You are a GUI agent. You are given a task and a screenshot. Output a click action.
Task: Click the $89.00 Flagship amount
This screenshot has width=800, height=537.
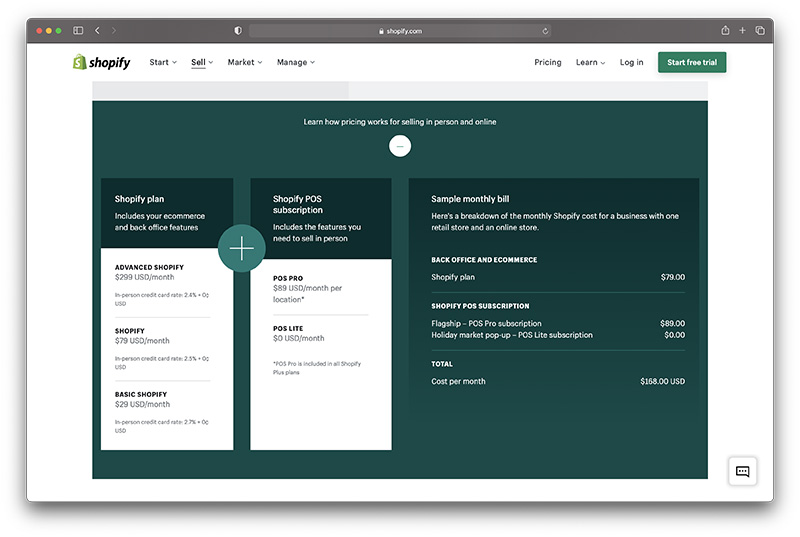672,323
